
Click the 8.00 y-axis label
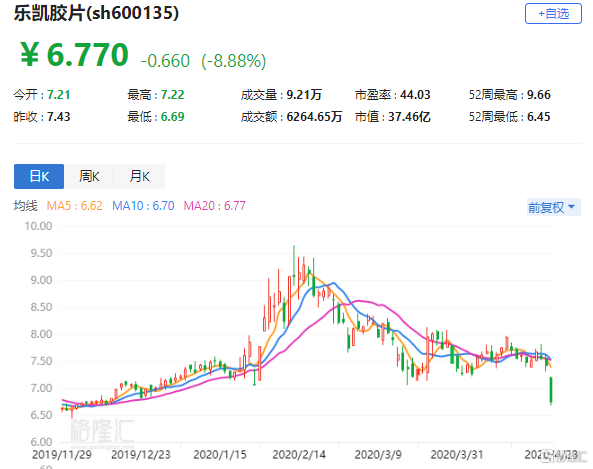pos(41,334)
